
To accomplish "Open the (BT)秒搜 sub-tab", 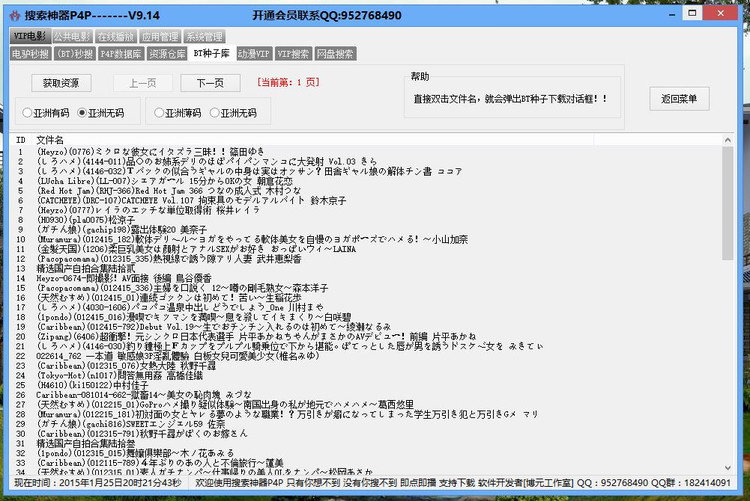I will tap(75, 54).
